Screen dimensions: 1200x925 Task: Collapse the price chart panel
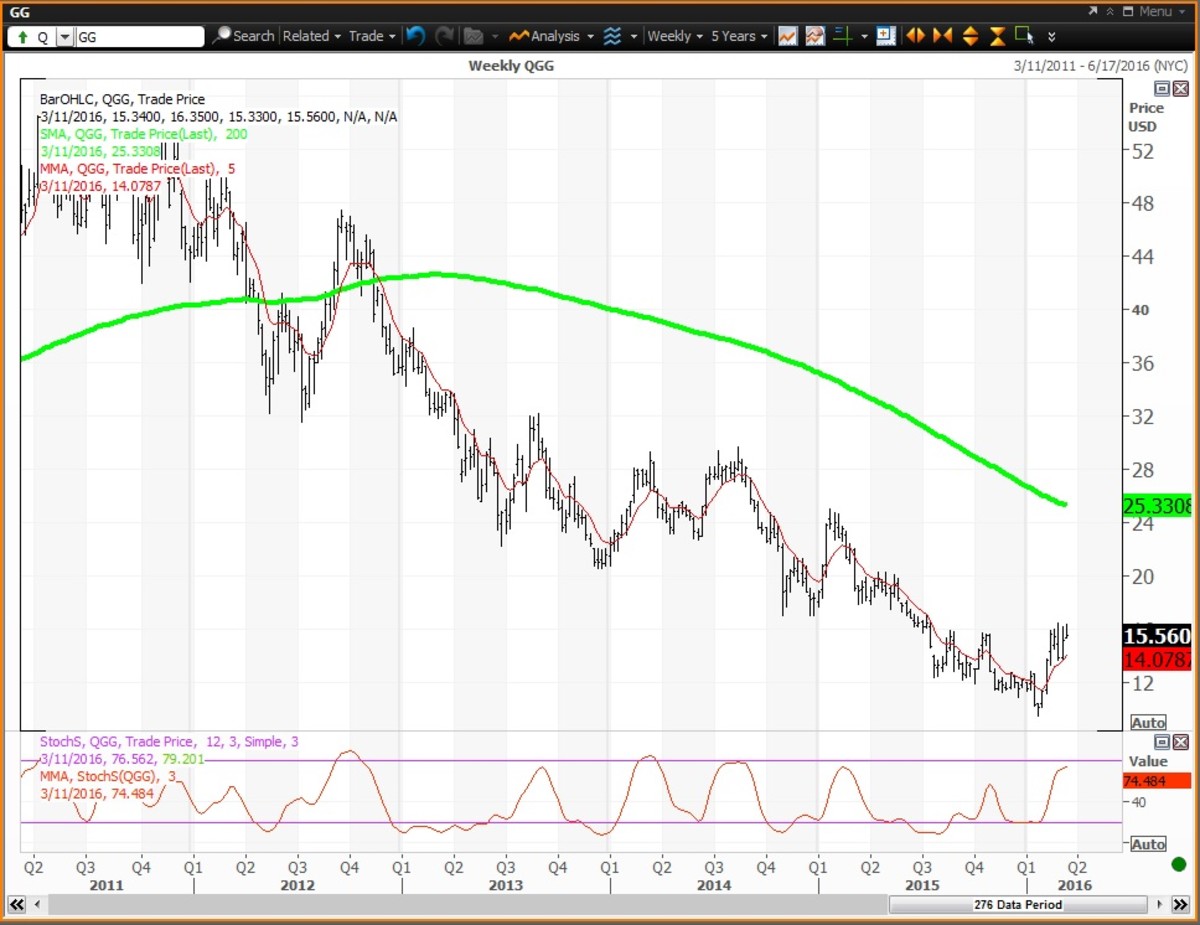tap(1161, 89)
